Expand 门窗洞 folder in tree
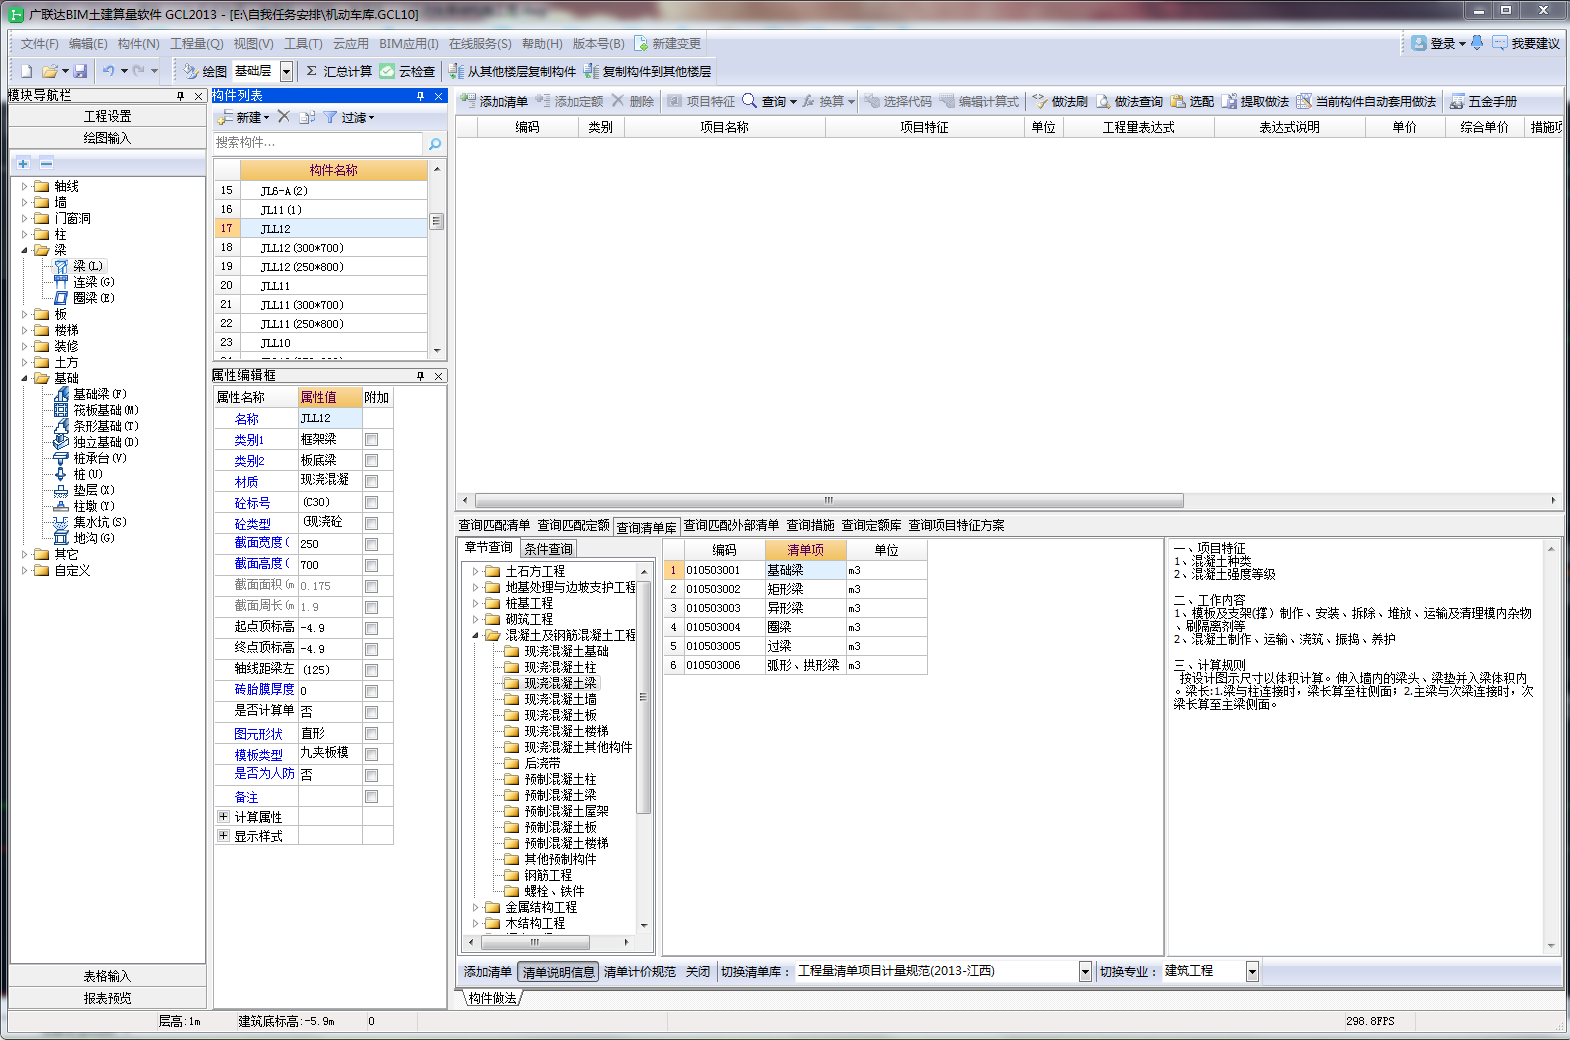Image resolution: width=1570 pixels, height=1040 pixels. [25, 218]
